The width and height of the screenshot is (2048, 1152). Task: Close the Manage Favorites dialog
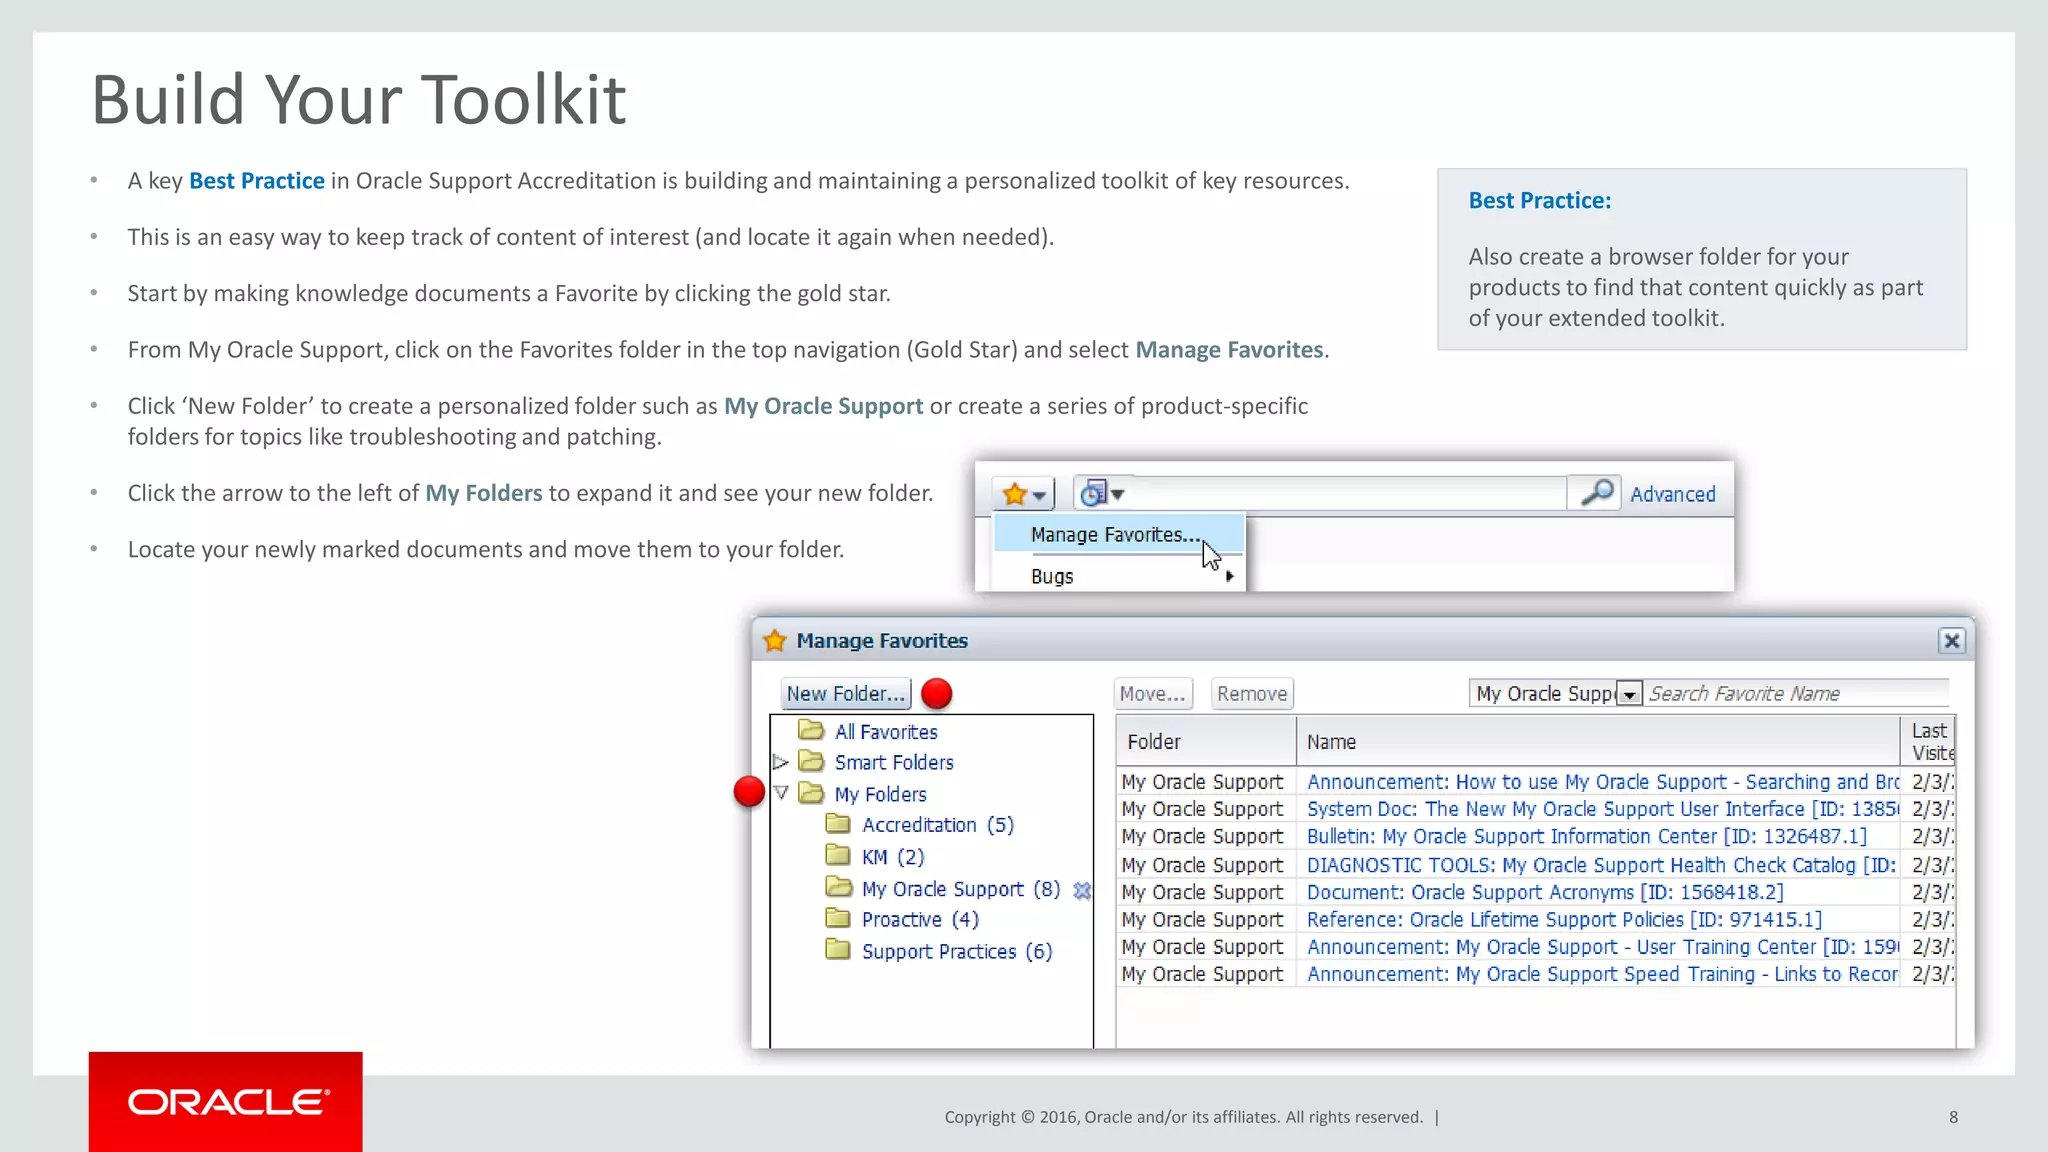click(x=1951, y=641)
